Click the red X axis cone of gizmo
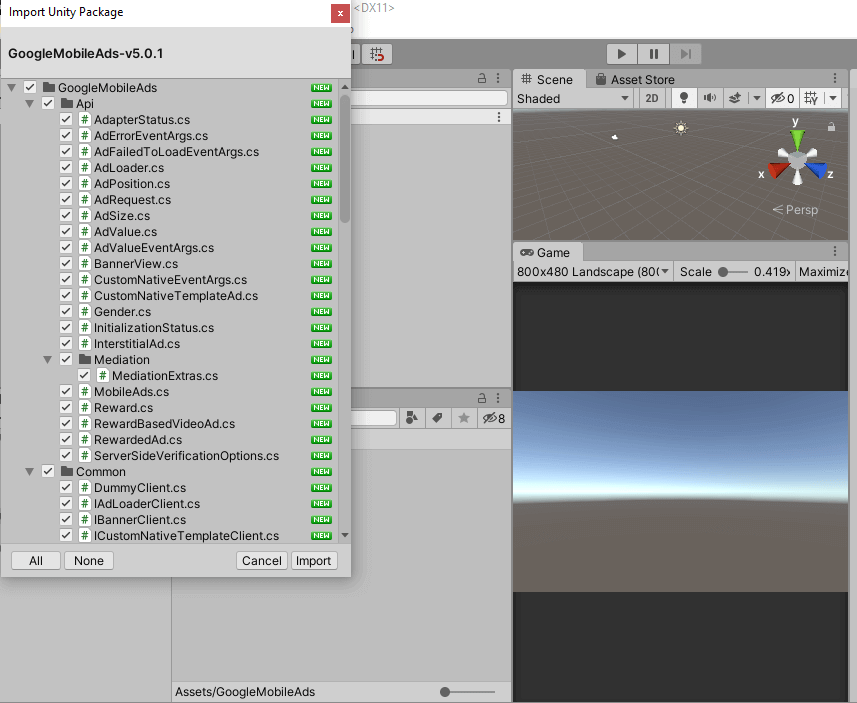Viewport: 857px width, 703px height. point(777,170)
